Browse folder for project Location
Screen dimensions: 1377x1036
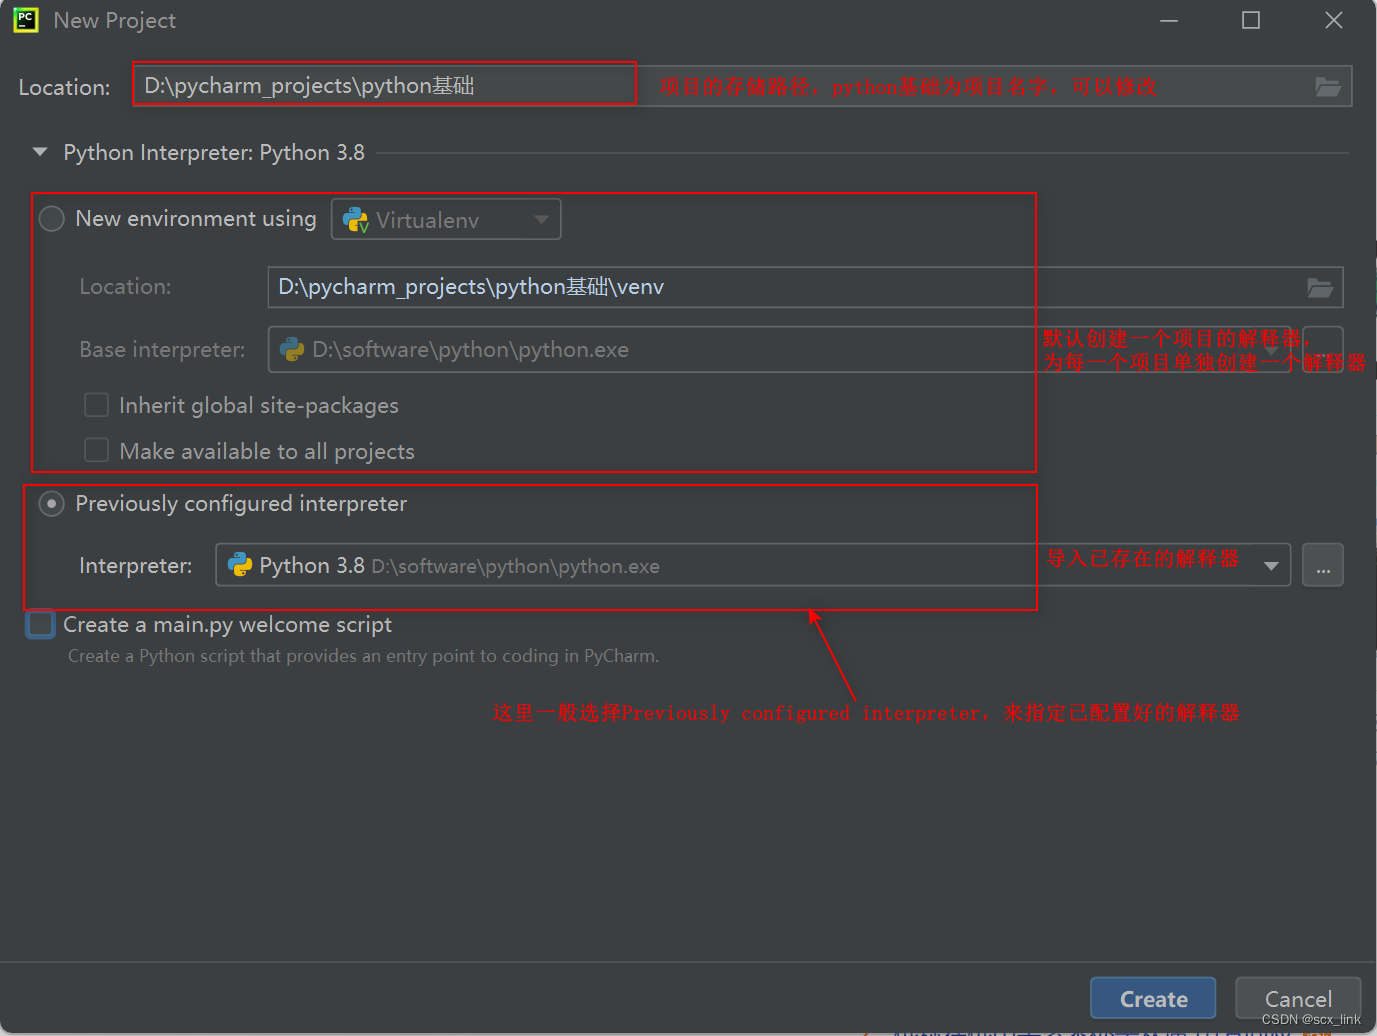pos(1328,87)
